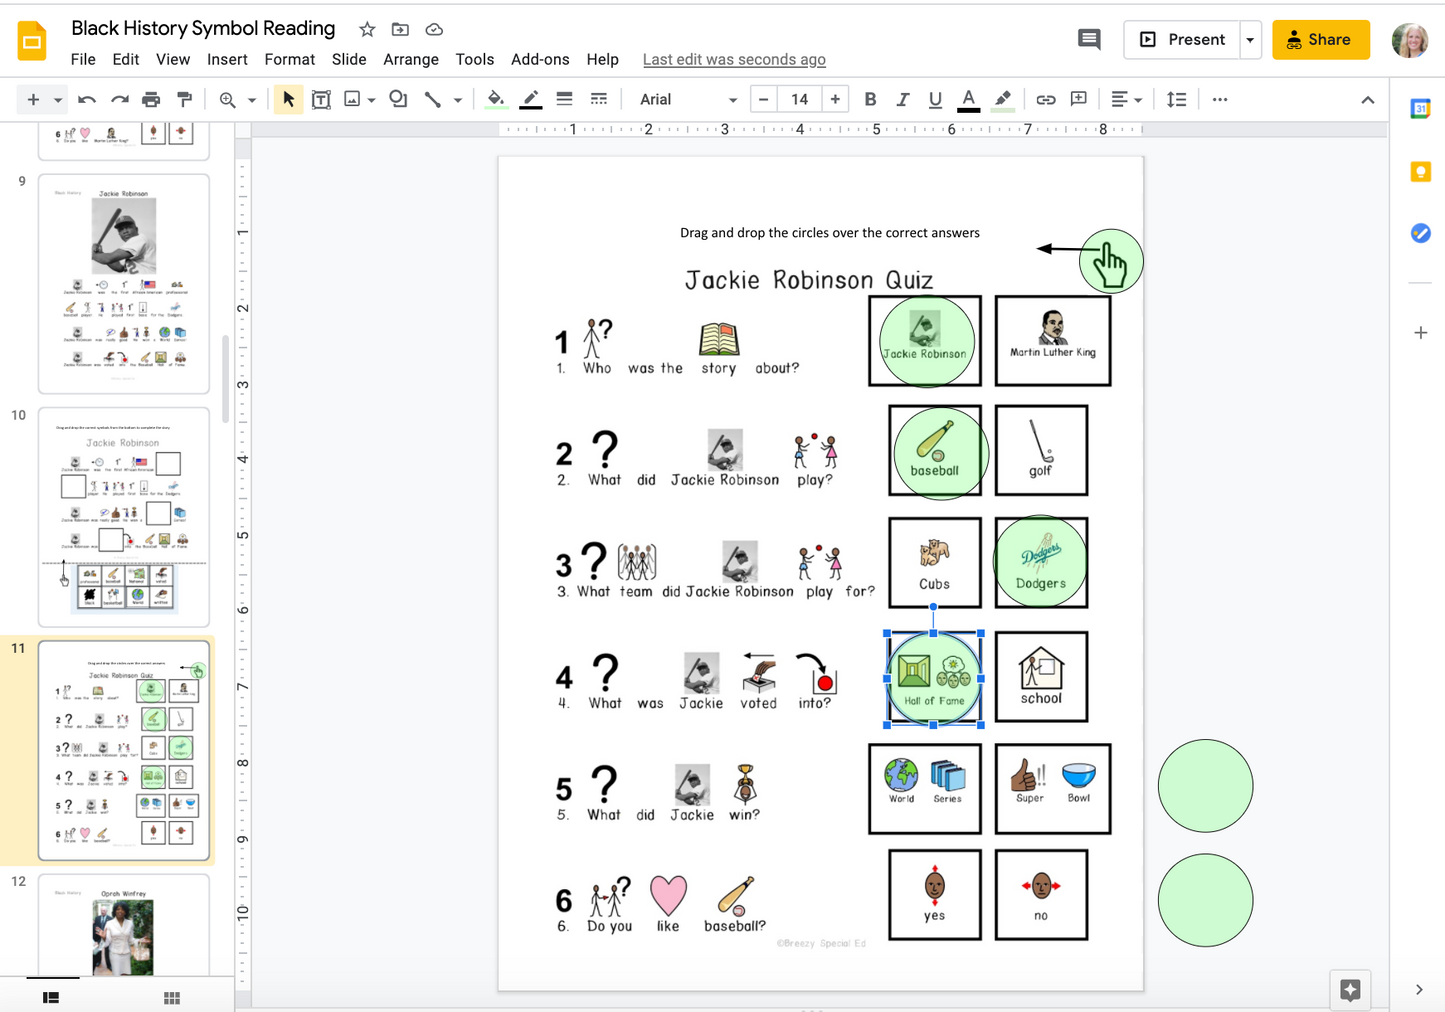Open the Arial font dropdown

[x=688, y=99]
